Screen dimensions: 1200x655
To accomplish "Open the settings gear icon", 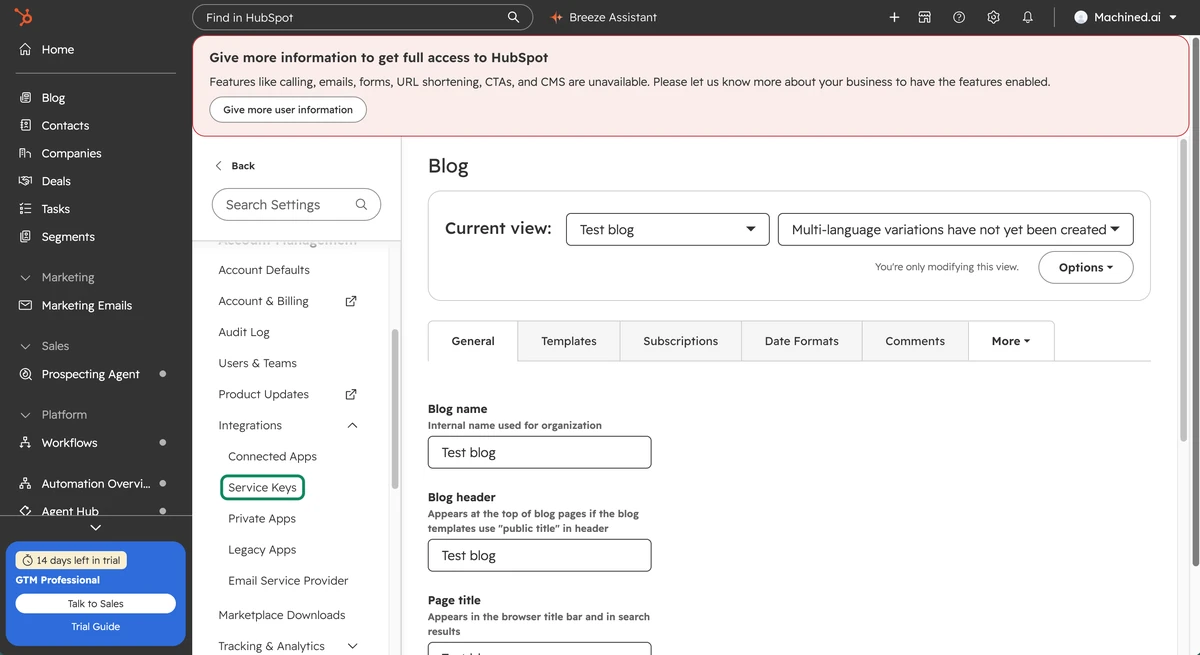I will point(993,17).
